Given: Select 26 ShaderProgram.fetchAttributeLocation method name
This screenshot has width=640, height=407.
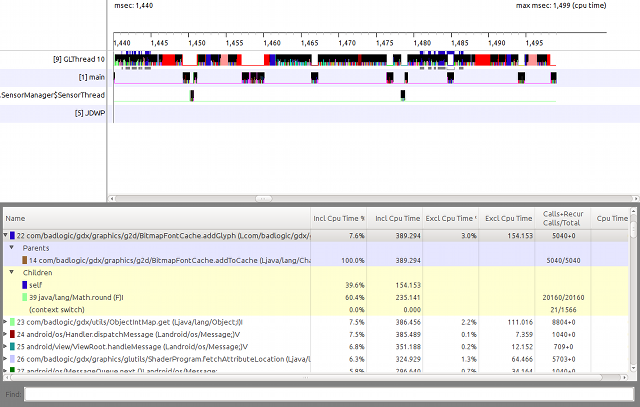Looking at the screenshot, I should click(x=164, y=359).
